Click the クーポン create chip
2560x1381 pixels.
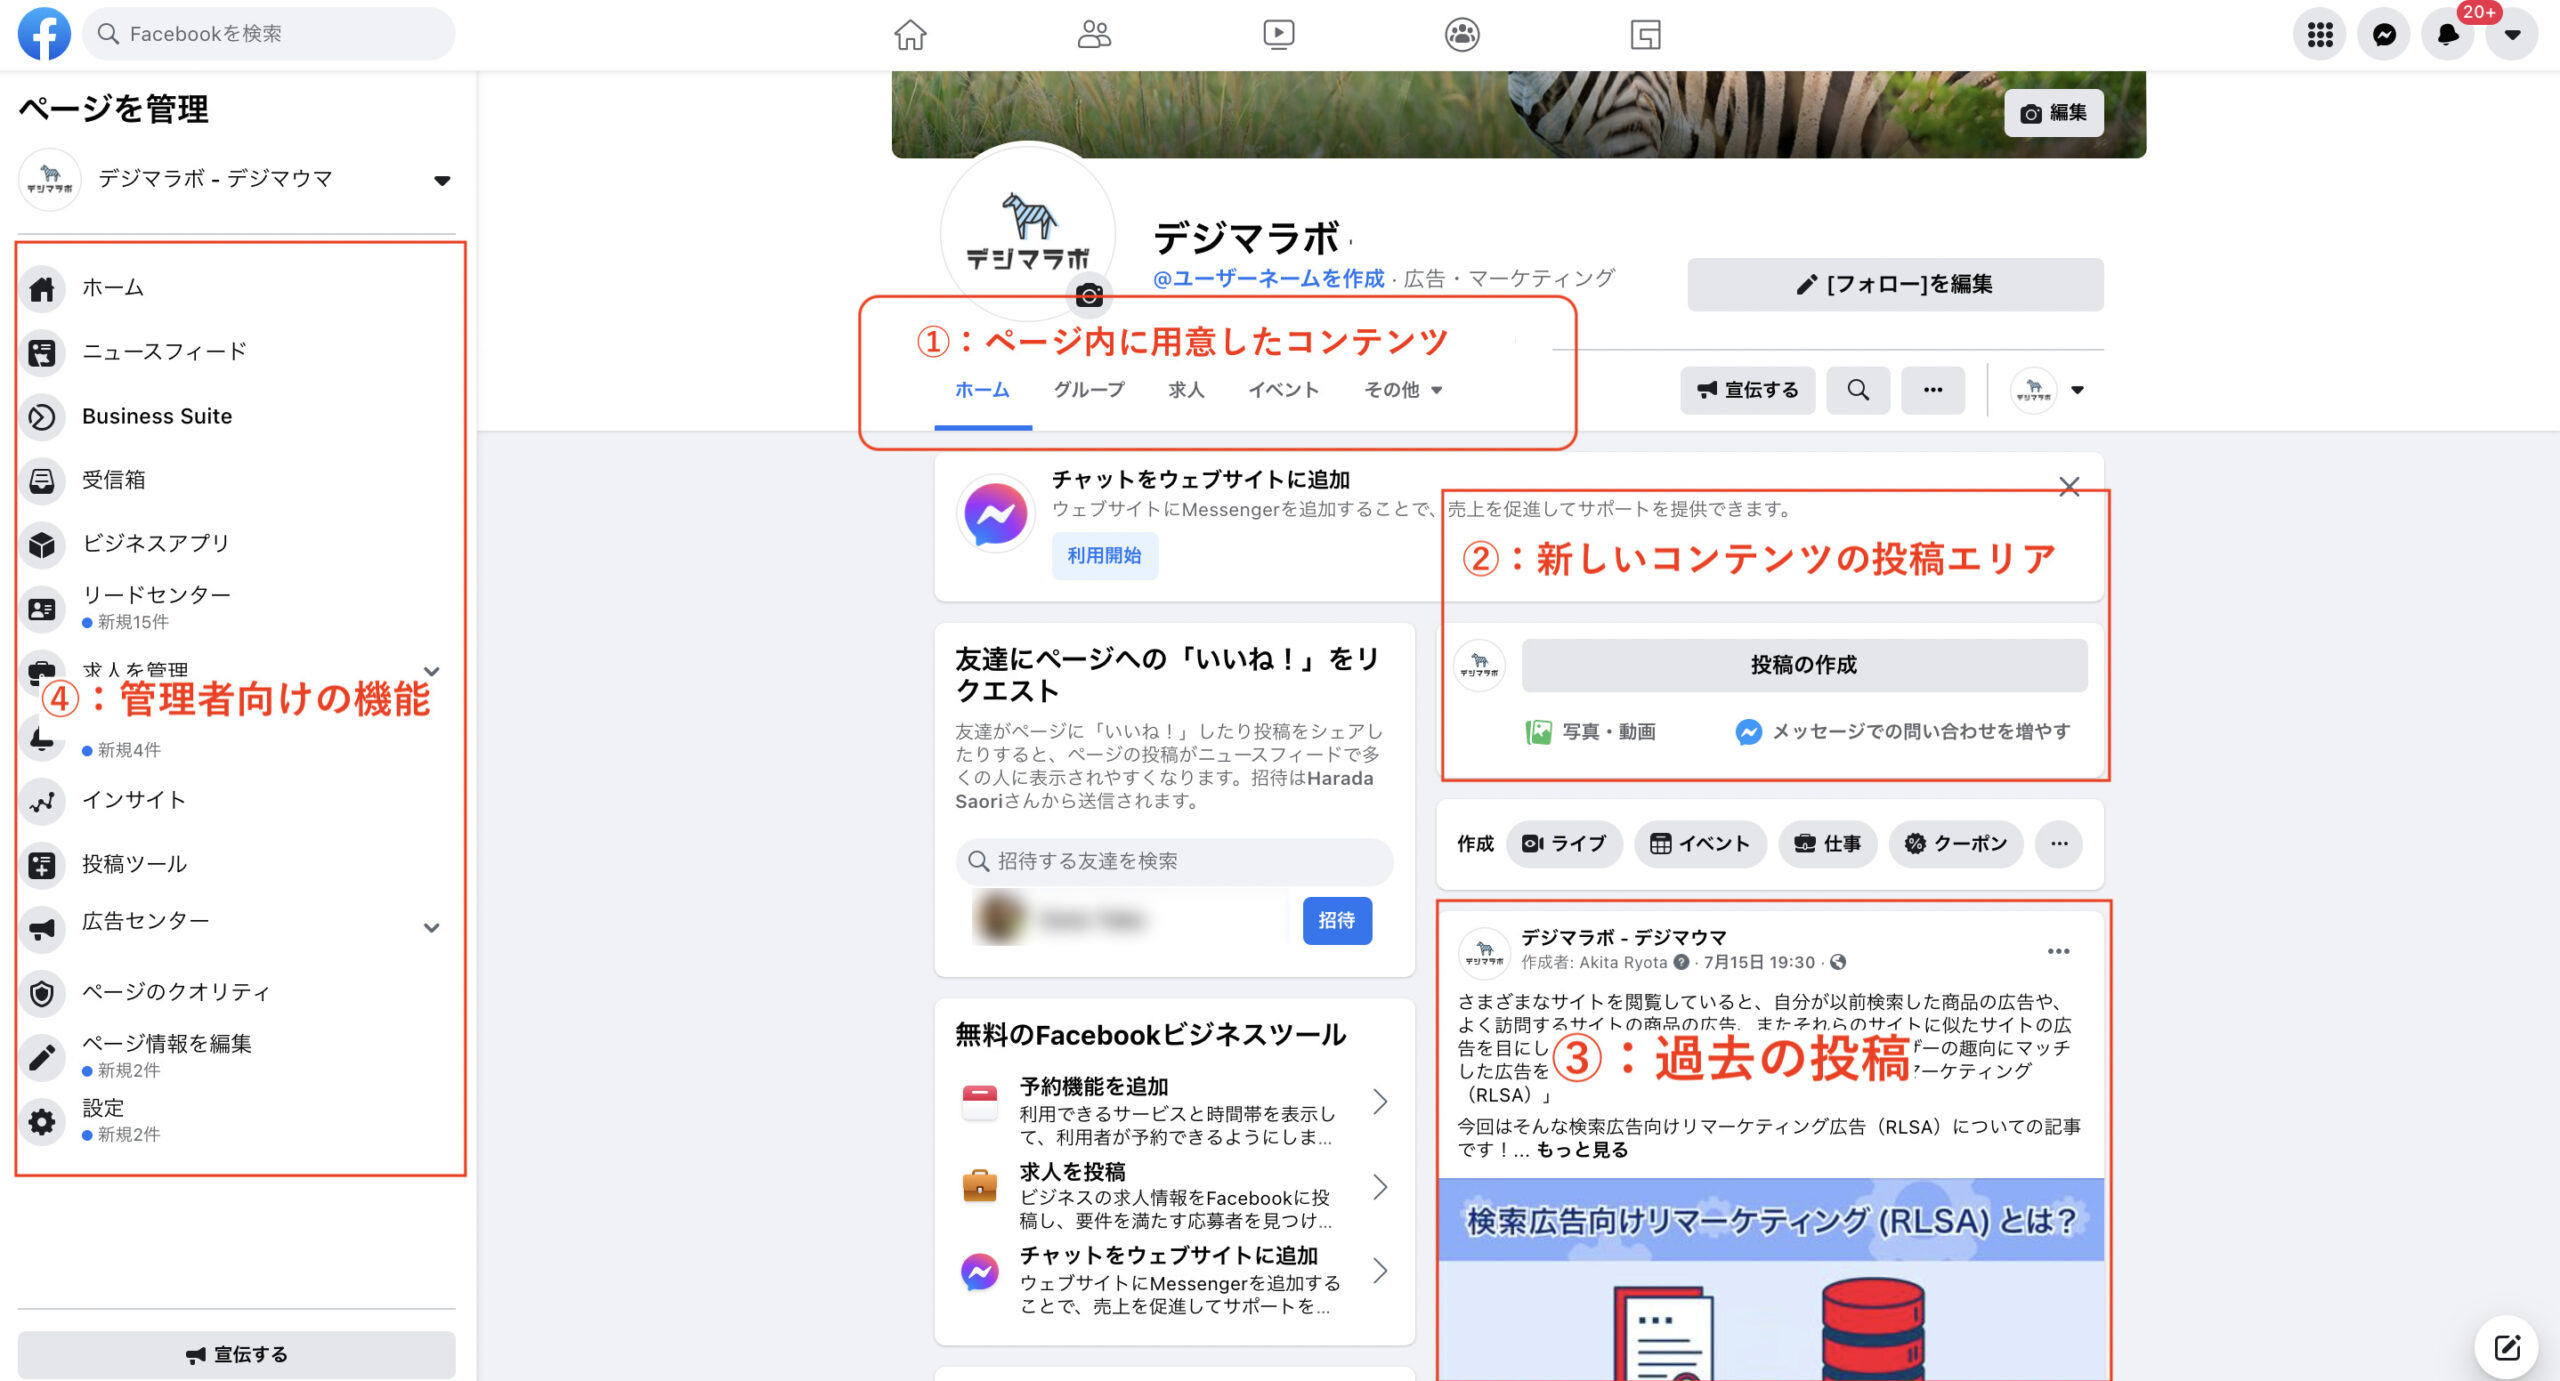click(x=1956, y=844)
